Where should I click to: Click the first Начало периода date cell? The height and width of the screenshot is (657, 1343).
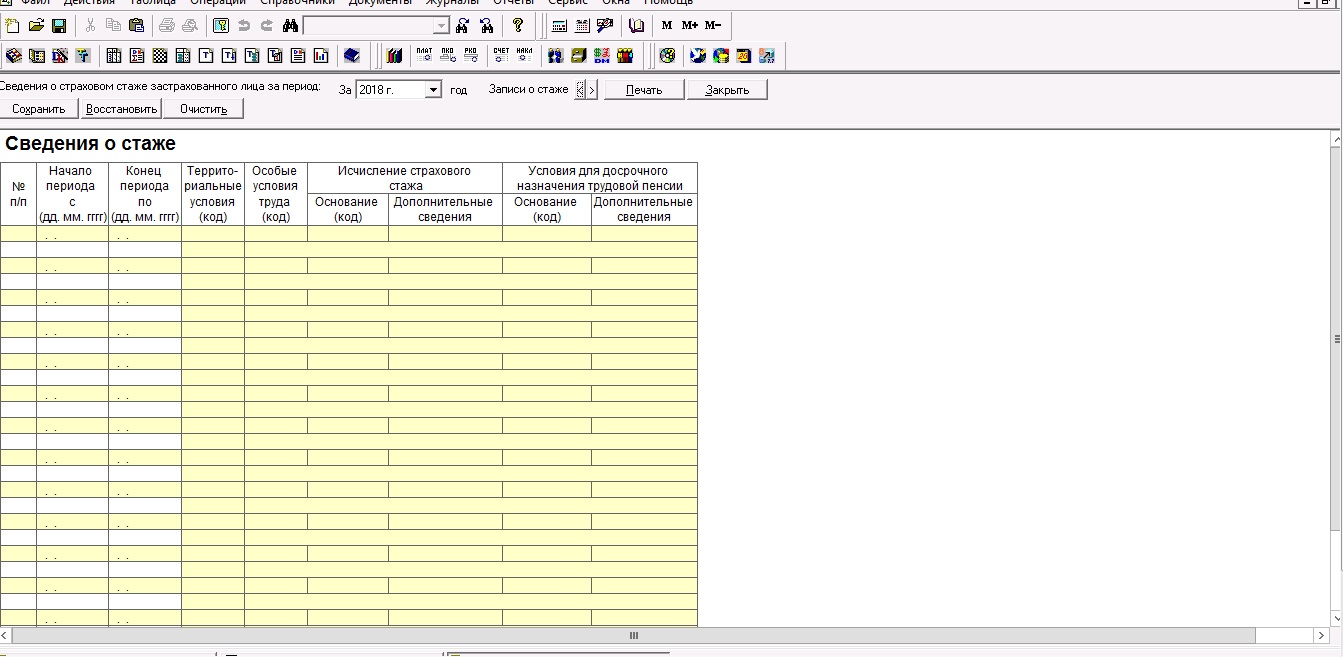coord(72,234)
